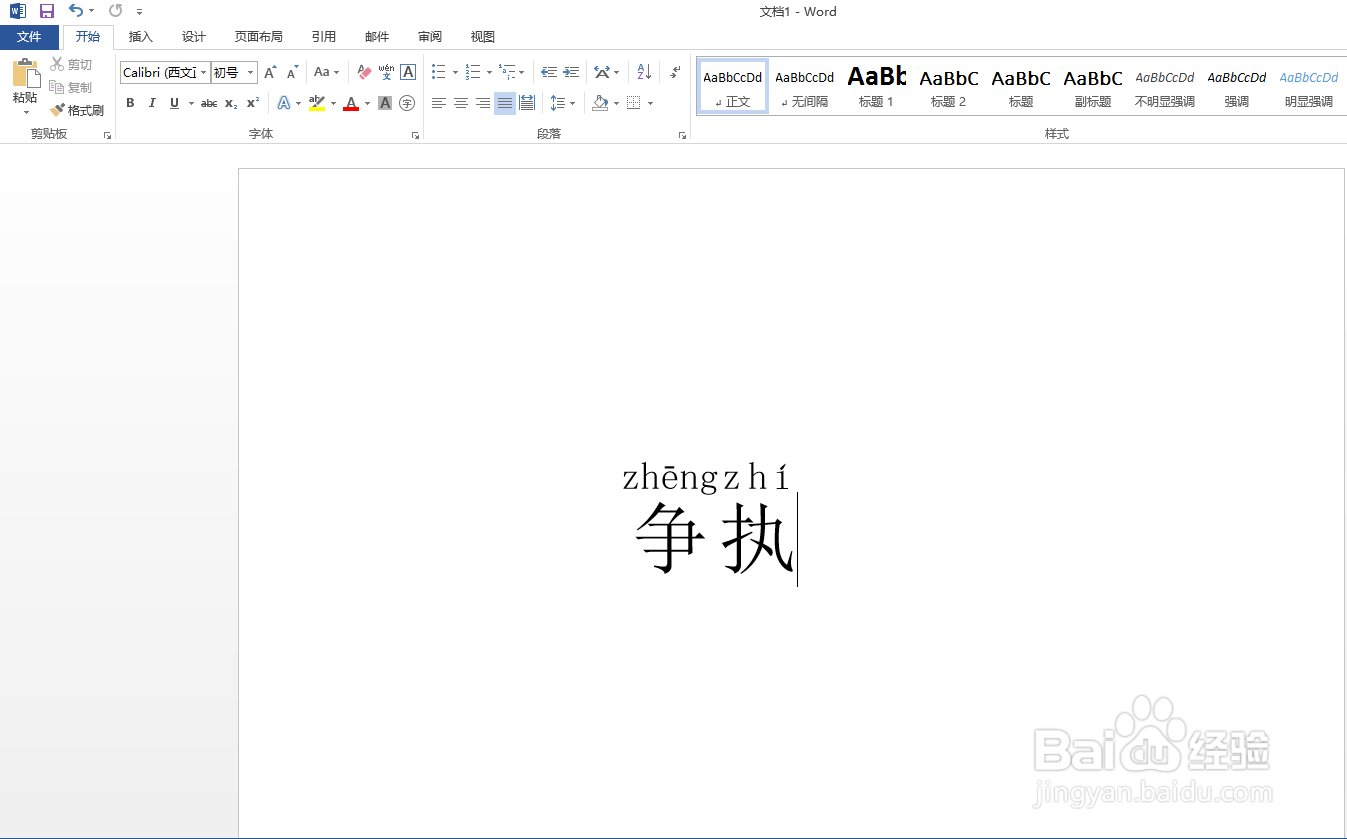Screen dimensions: 1347x839
Task: Switch to the 插入 (Insert) tab
Action: point(141,37)
